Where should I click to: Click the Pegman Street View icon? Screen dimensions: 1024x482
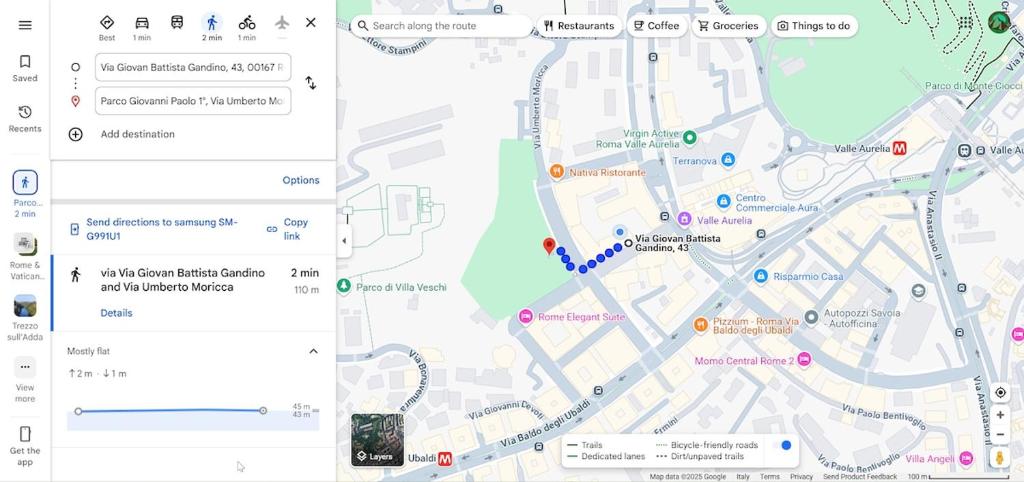coord(999,457)
